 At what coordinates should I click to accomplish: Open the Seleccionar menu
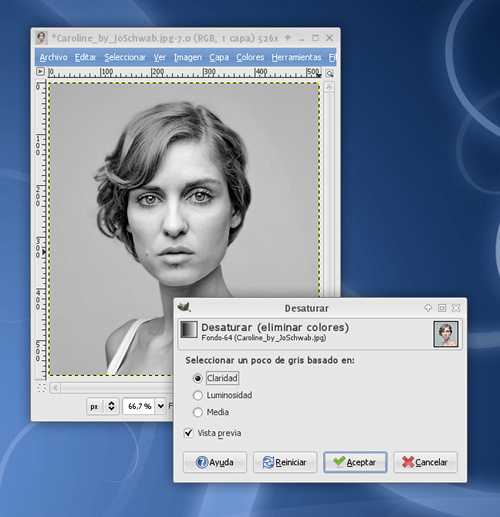(x=125, y=57)
